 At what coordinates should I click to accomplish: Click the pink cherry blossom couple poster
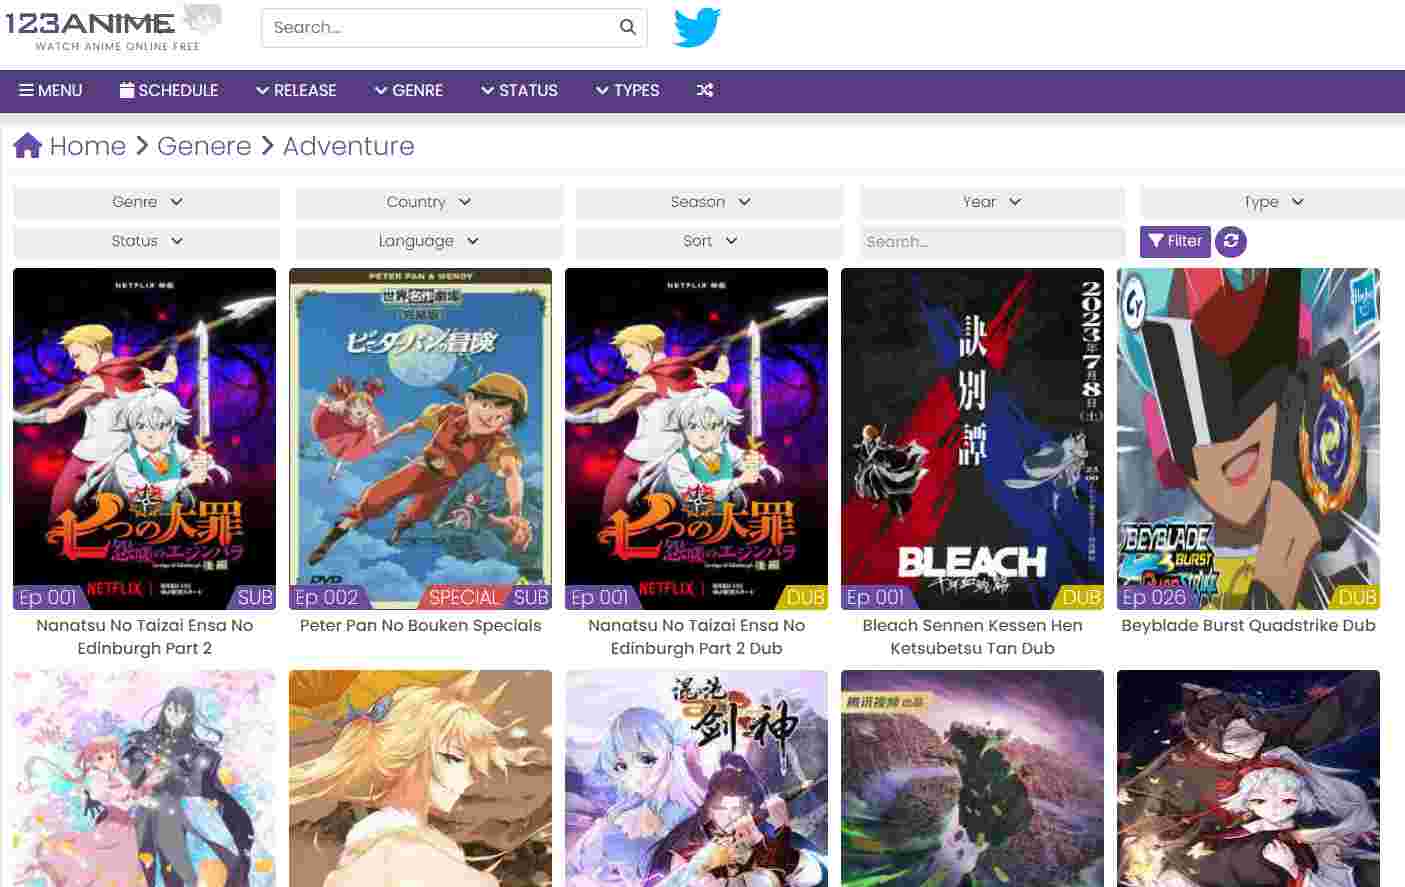[x=144, y=778]
